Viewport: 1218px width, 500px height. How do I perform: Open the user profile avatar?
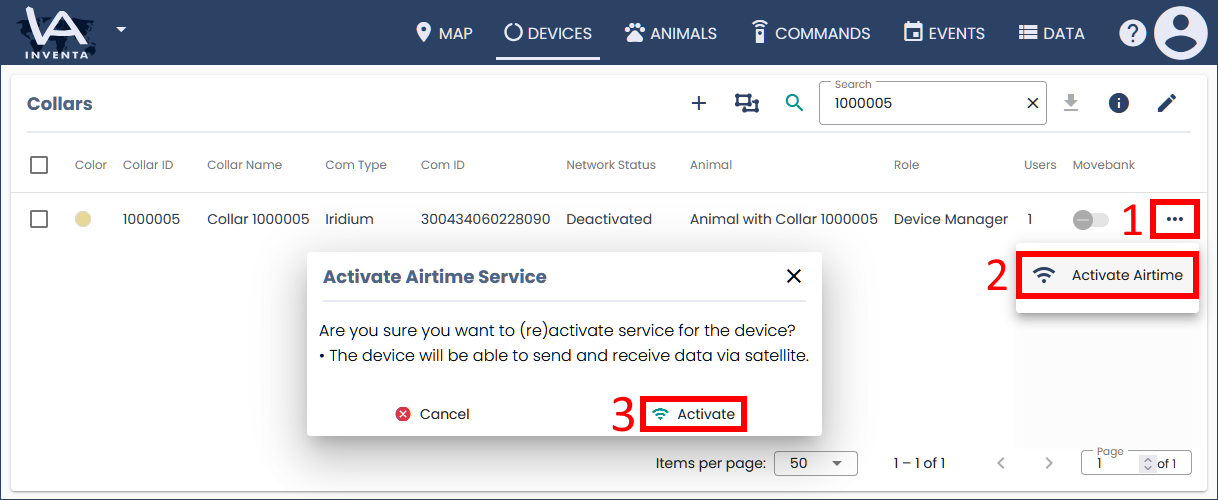[x=1180, y=33]
